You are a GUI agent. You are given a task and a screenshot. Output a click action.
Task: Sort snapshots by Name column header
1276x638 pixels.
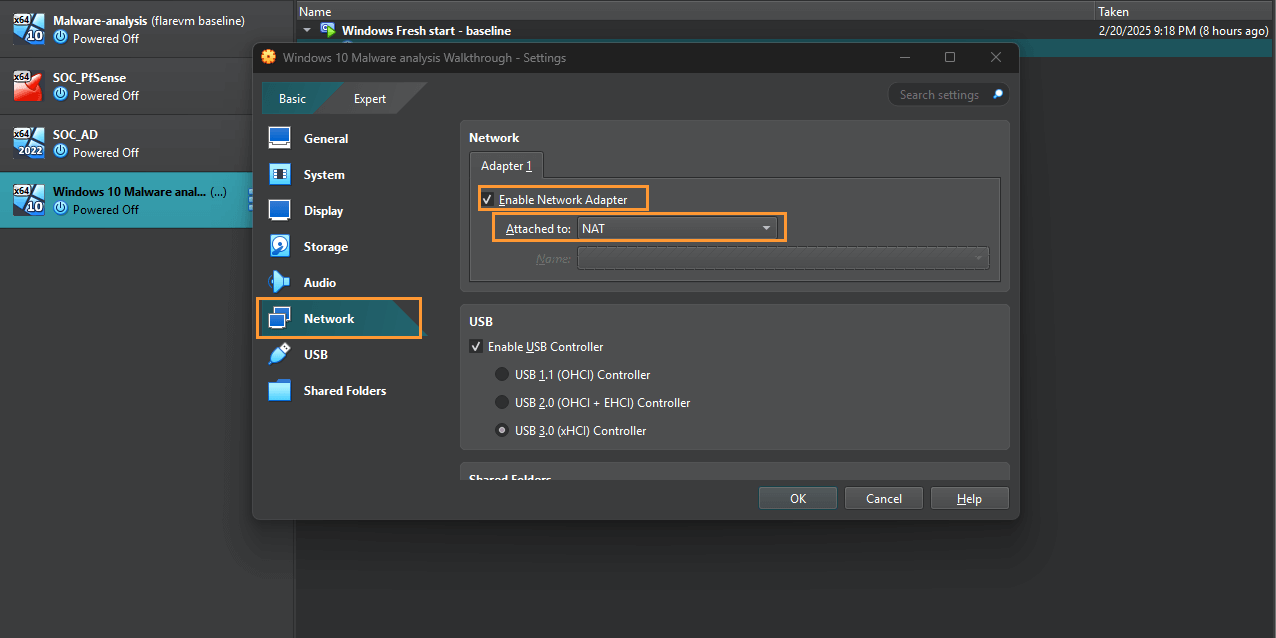pyautogui.click(x=696, y=11)
